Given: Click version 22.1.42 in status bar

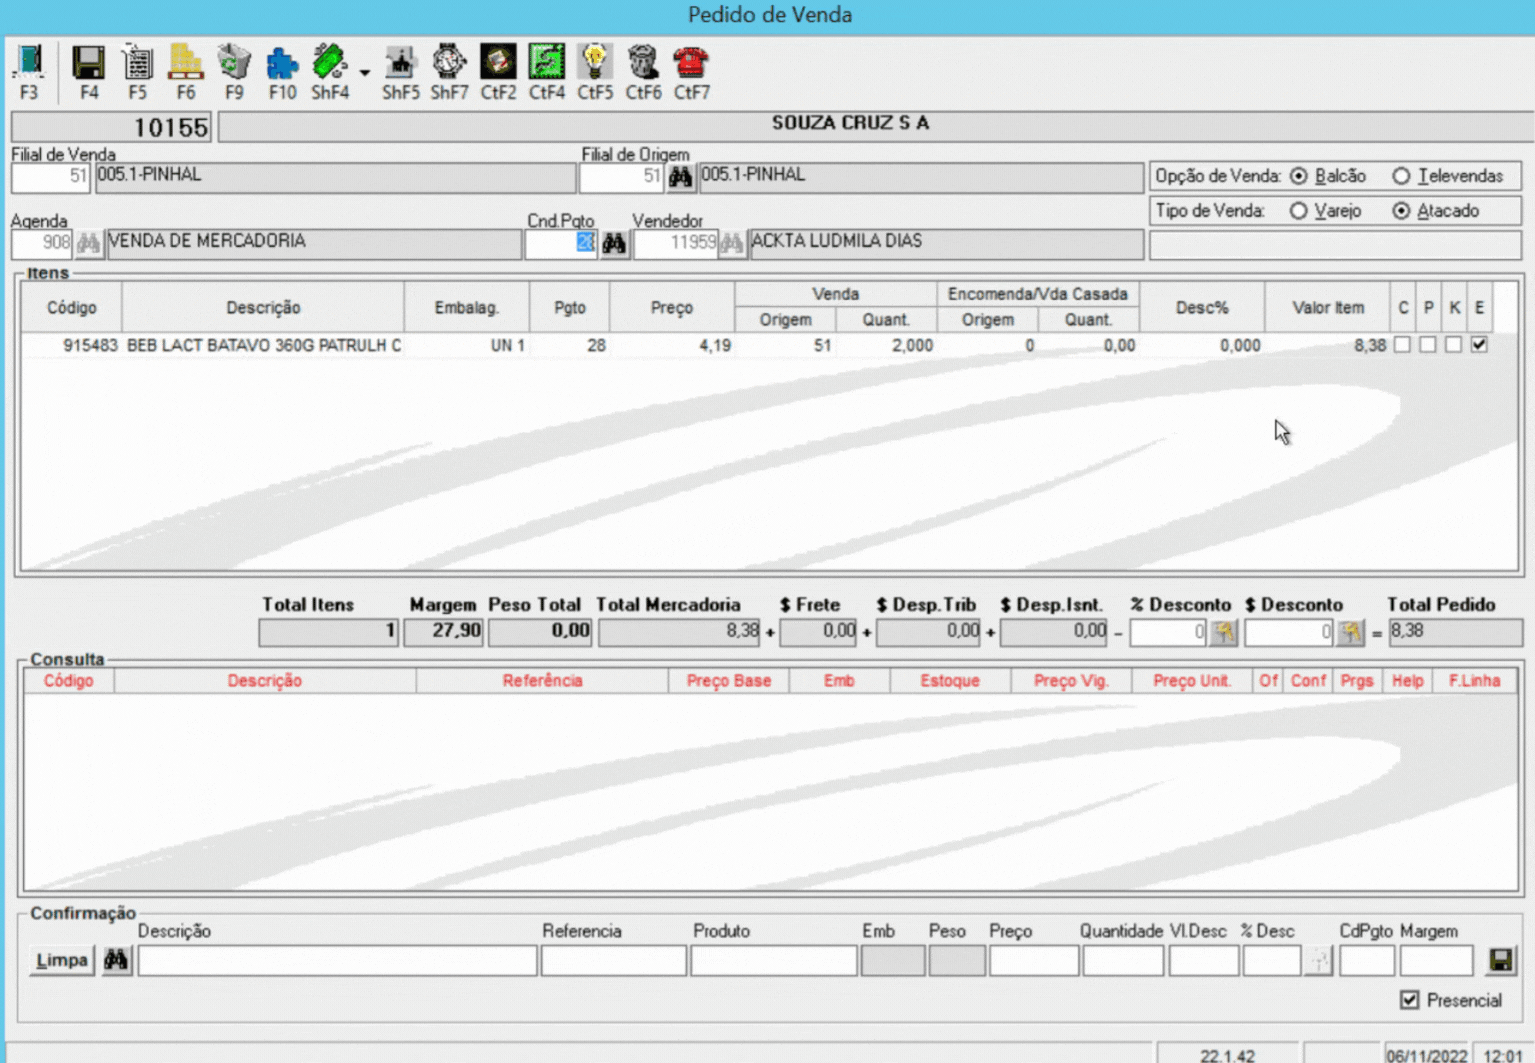Looking at the screenshot, I should (x=1226, y=1055).
